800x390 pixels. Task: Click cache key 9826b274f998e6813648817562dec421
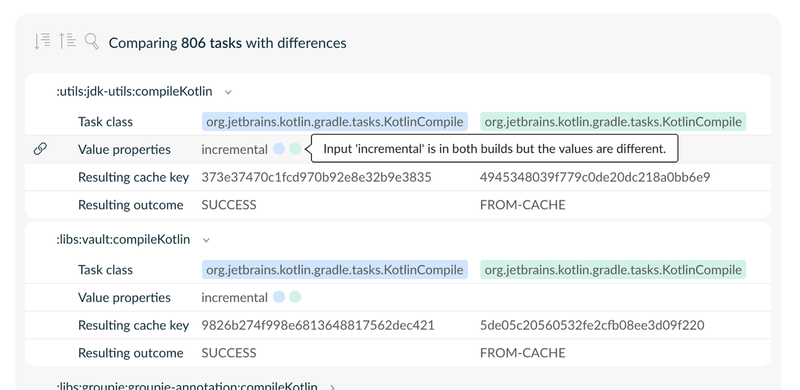click(x=318, y=325)
